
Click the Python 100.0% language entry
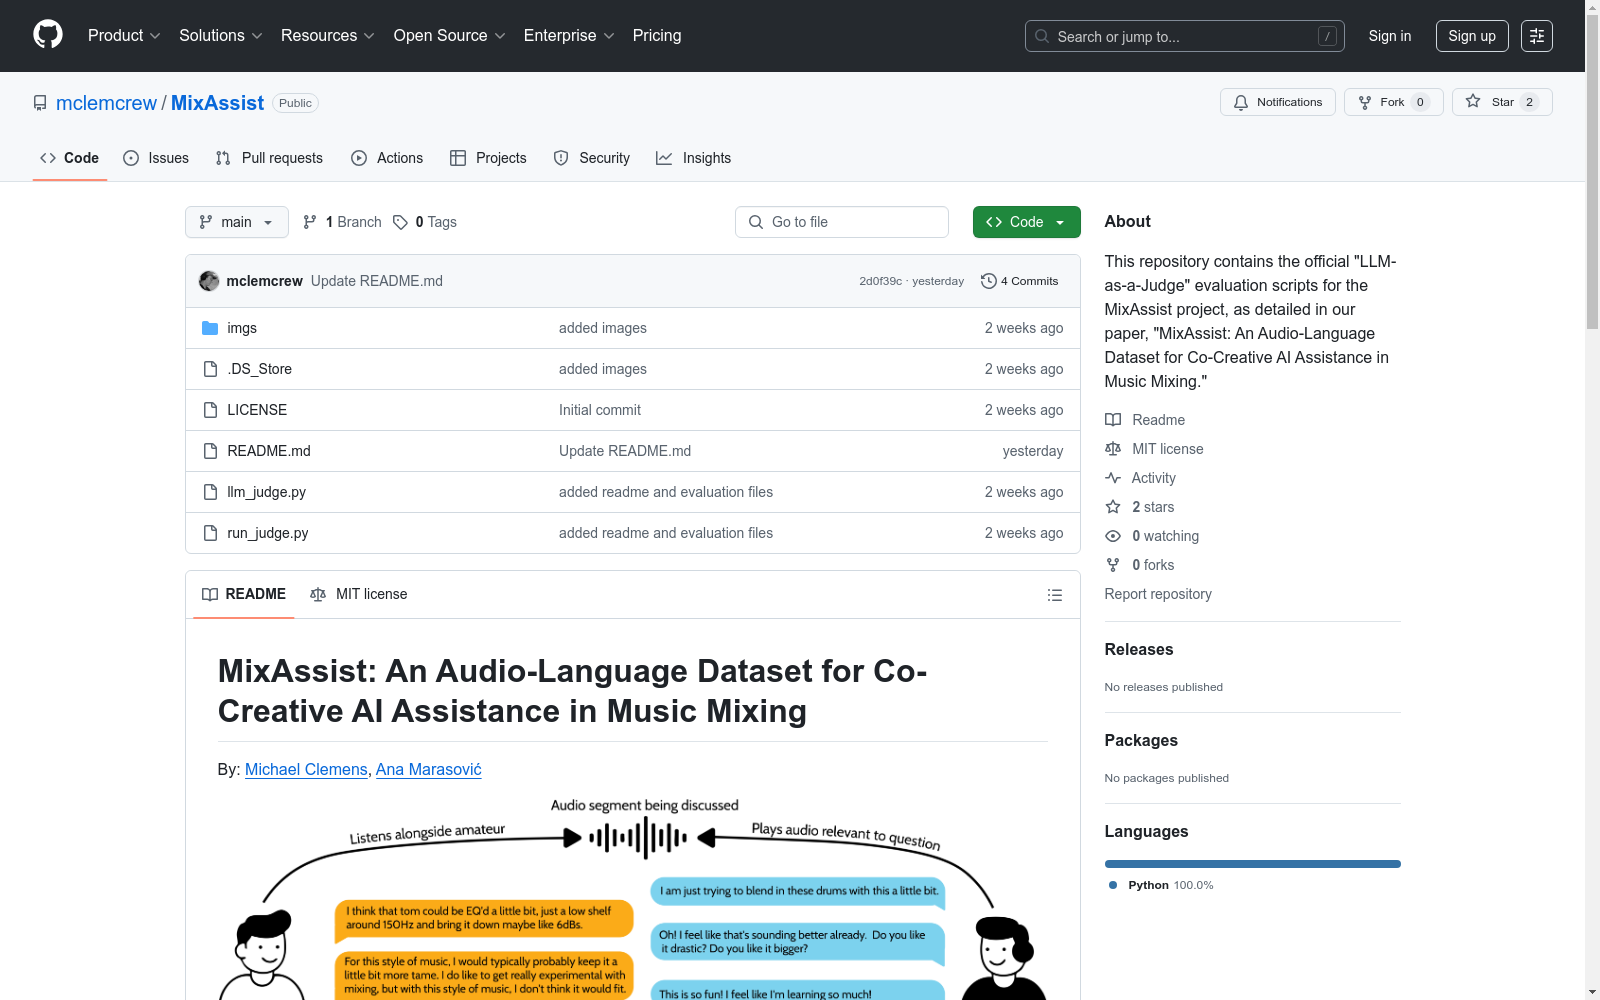pos(1161,885)
